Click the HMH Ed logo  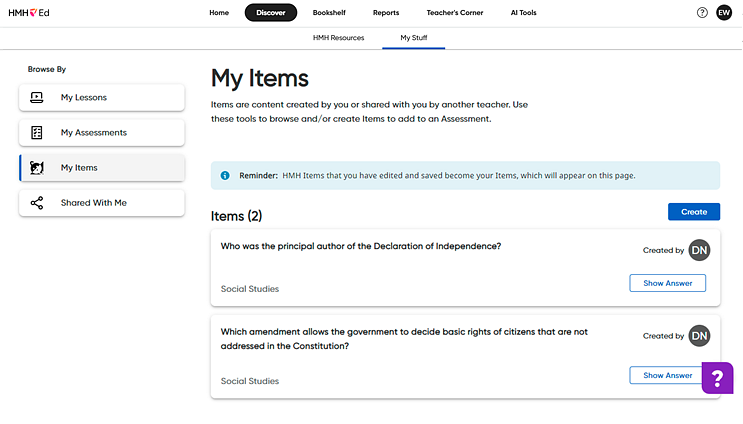[x=29, y=13]
